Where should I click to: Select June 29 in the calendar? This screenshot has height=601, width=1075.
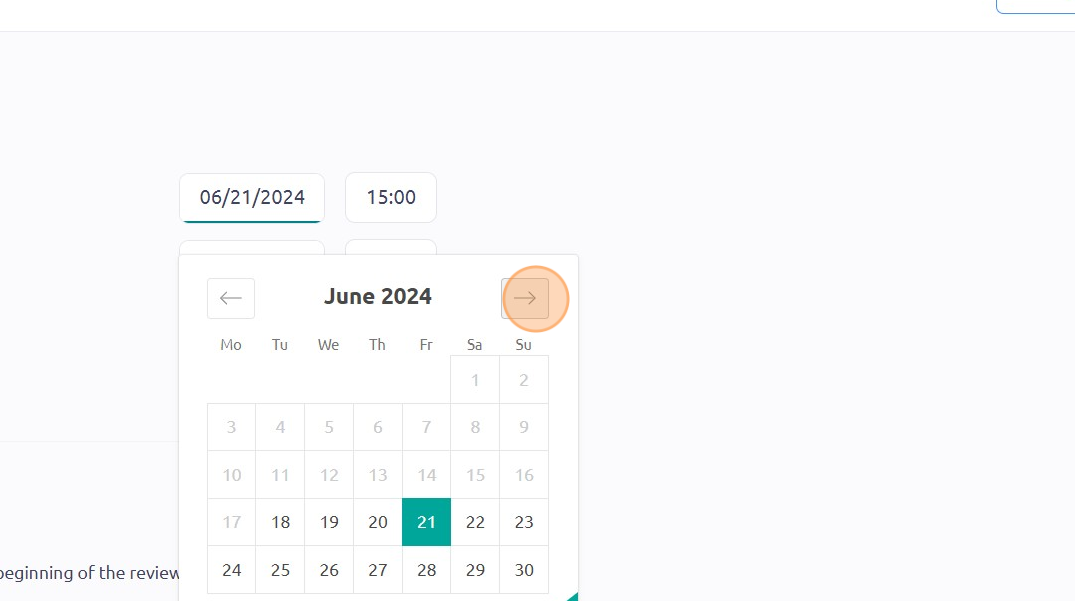pos(475,569)
